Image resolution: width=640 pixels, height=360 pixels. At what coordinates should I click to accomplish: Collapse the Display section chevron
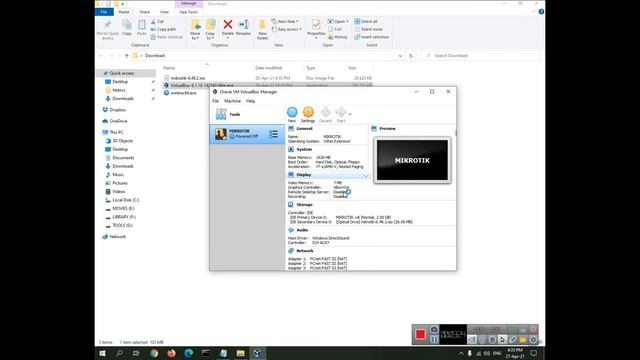click(366, 175)
